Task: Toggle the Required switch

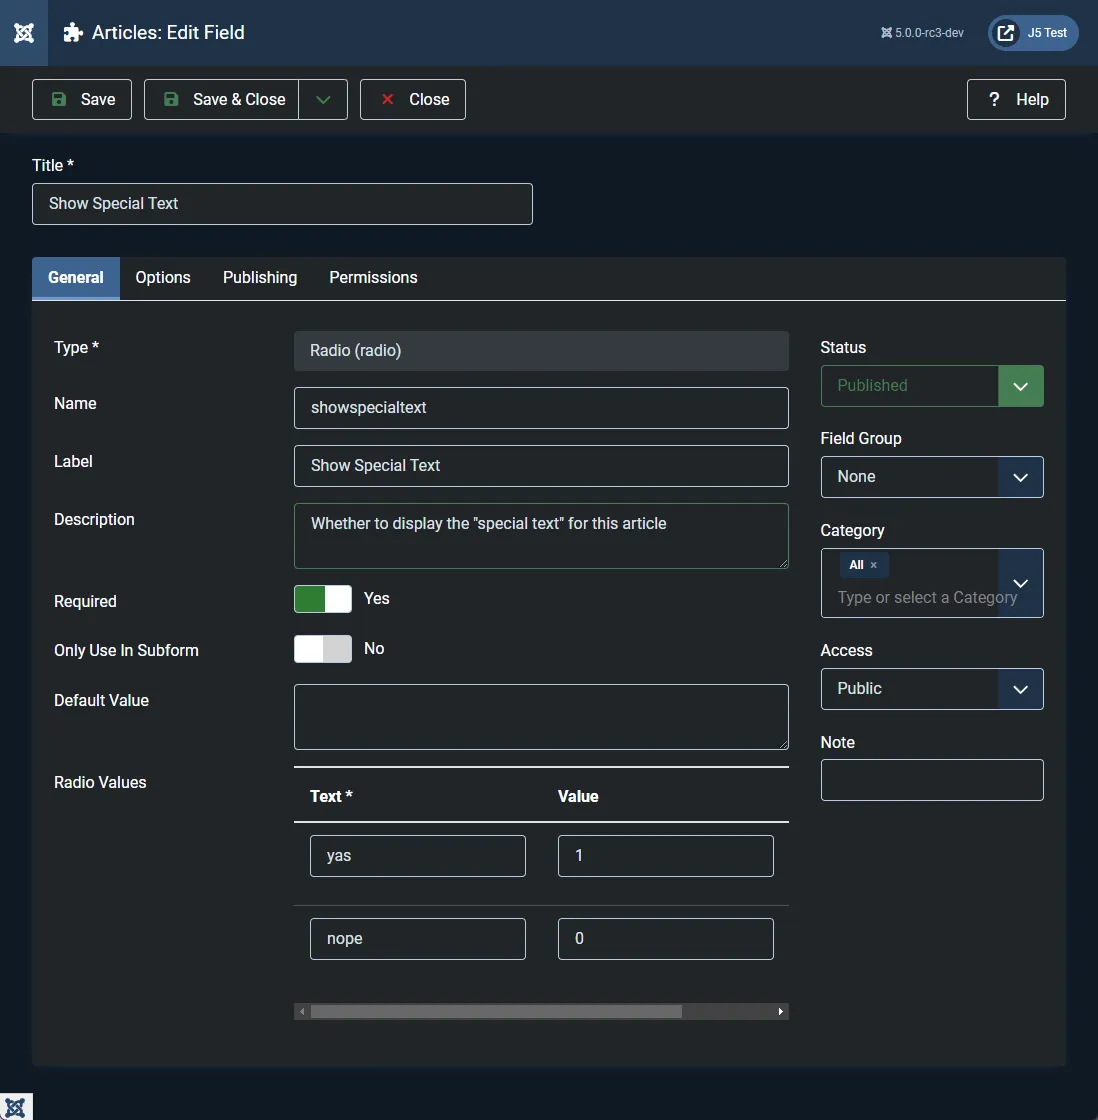Action: 323,599
